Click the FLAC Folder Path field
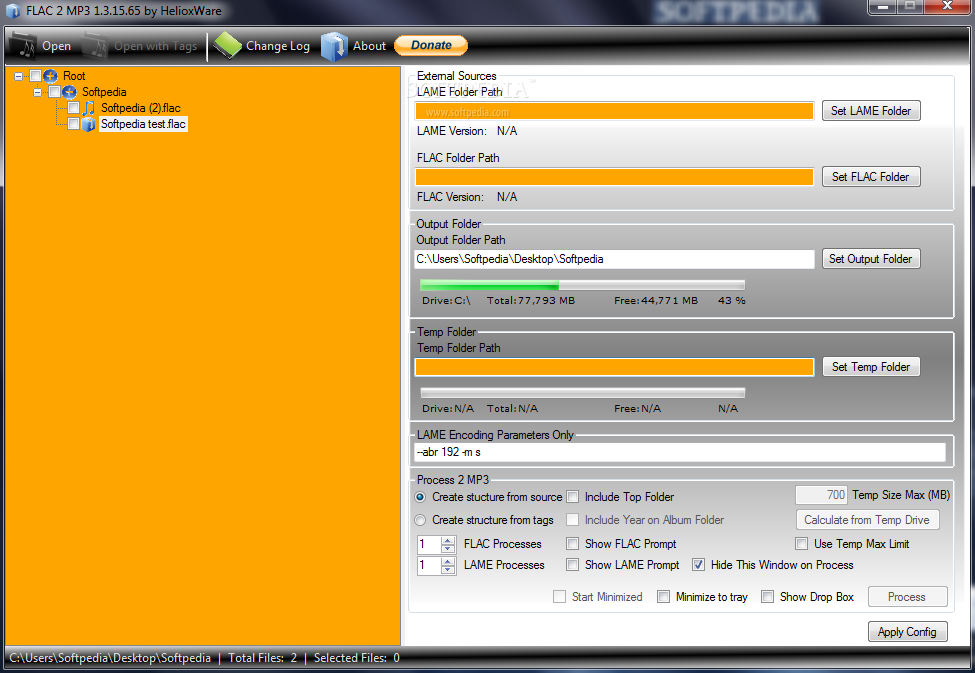This screenshot has height=673, width=975. [x=614, y=177]
